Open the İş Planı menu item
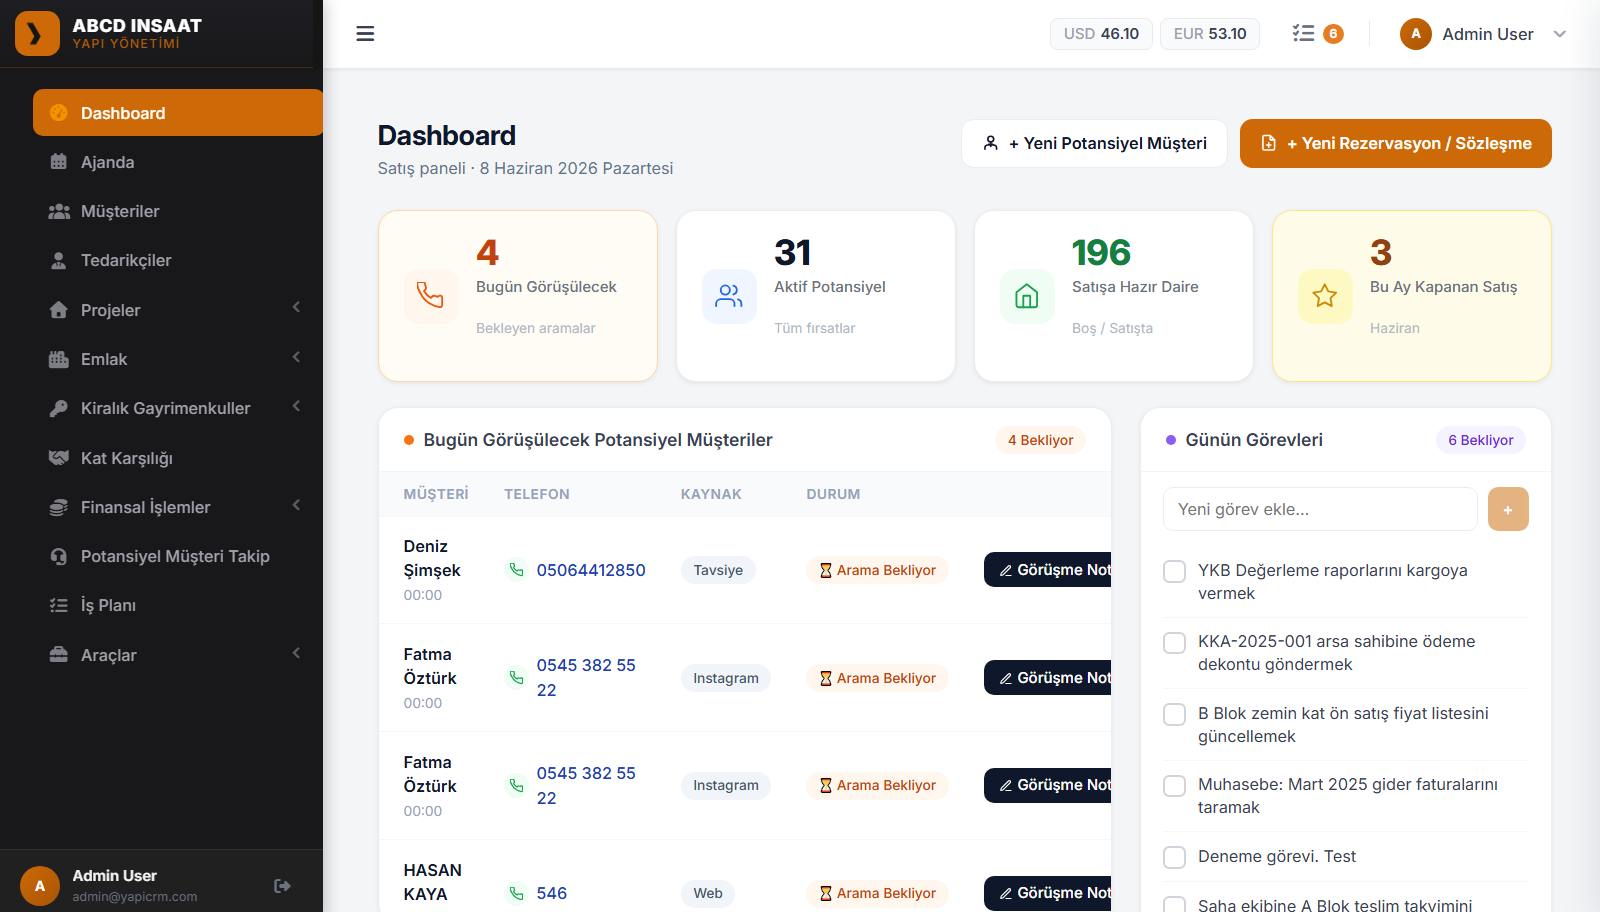This screenshot has width=1600, height=912. tap(178, 605)
